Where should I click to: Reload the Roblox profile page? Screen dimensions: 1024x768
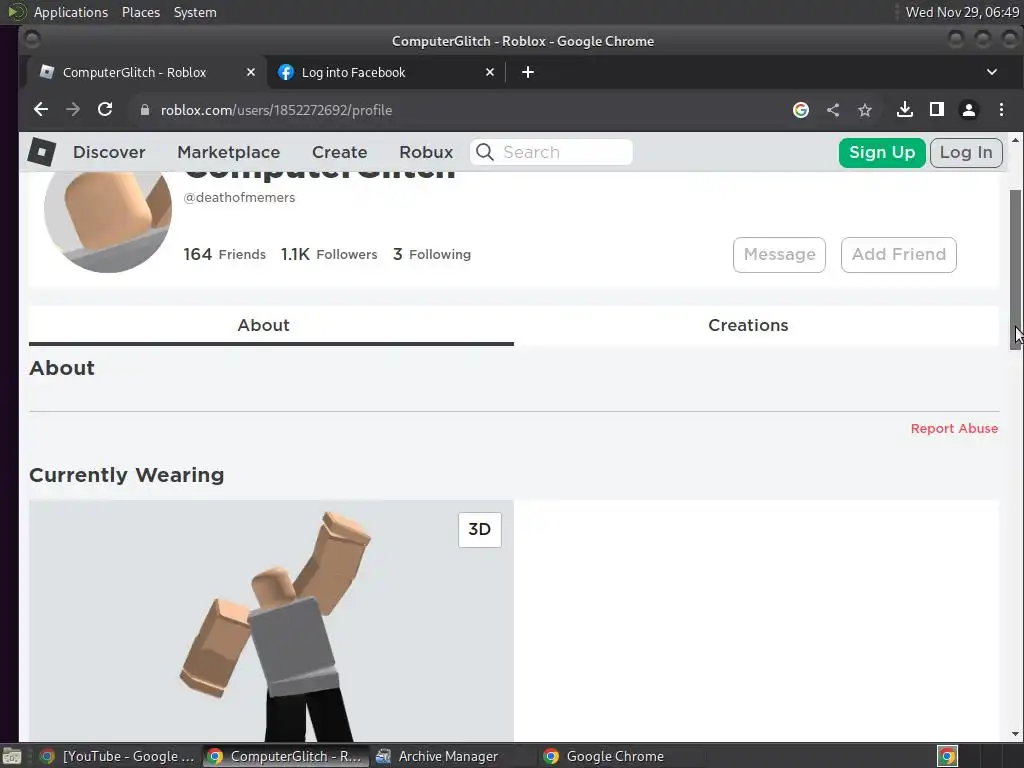pos(105,110)
